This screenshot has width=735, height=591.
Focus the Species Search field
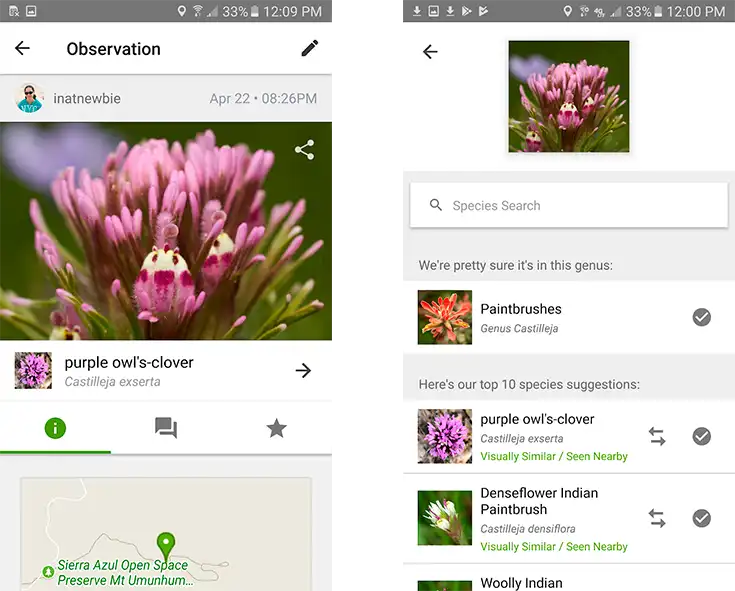569,205
